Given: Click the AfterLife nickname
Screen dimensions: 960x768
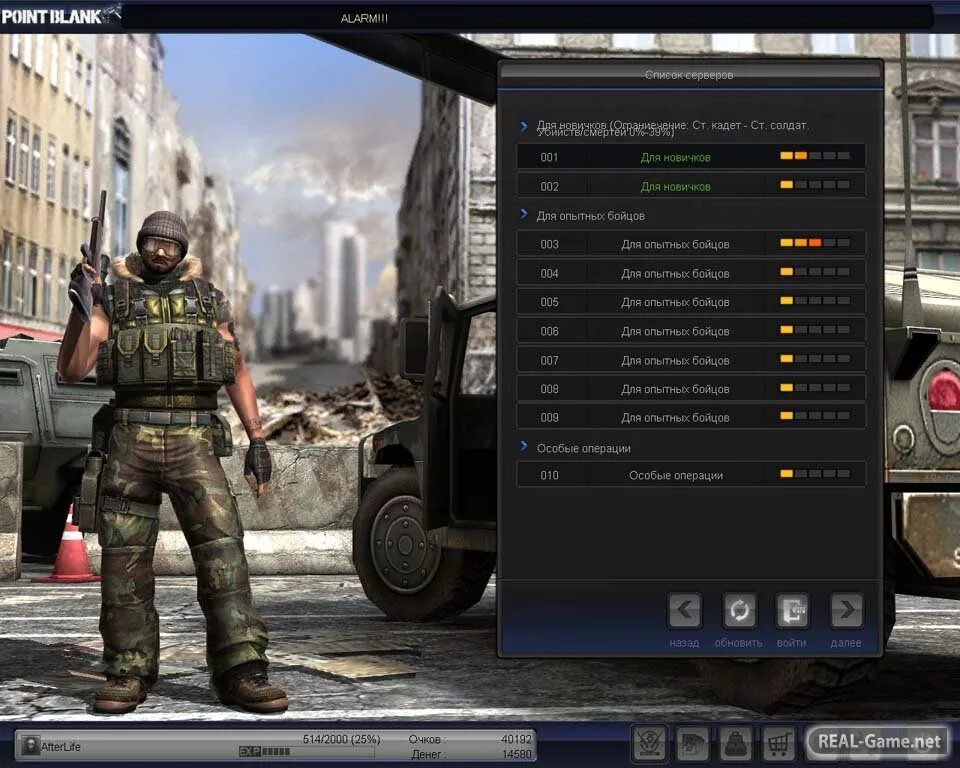Looking at the screenshot, I should [x=61, y=747].
